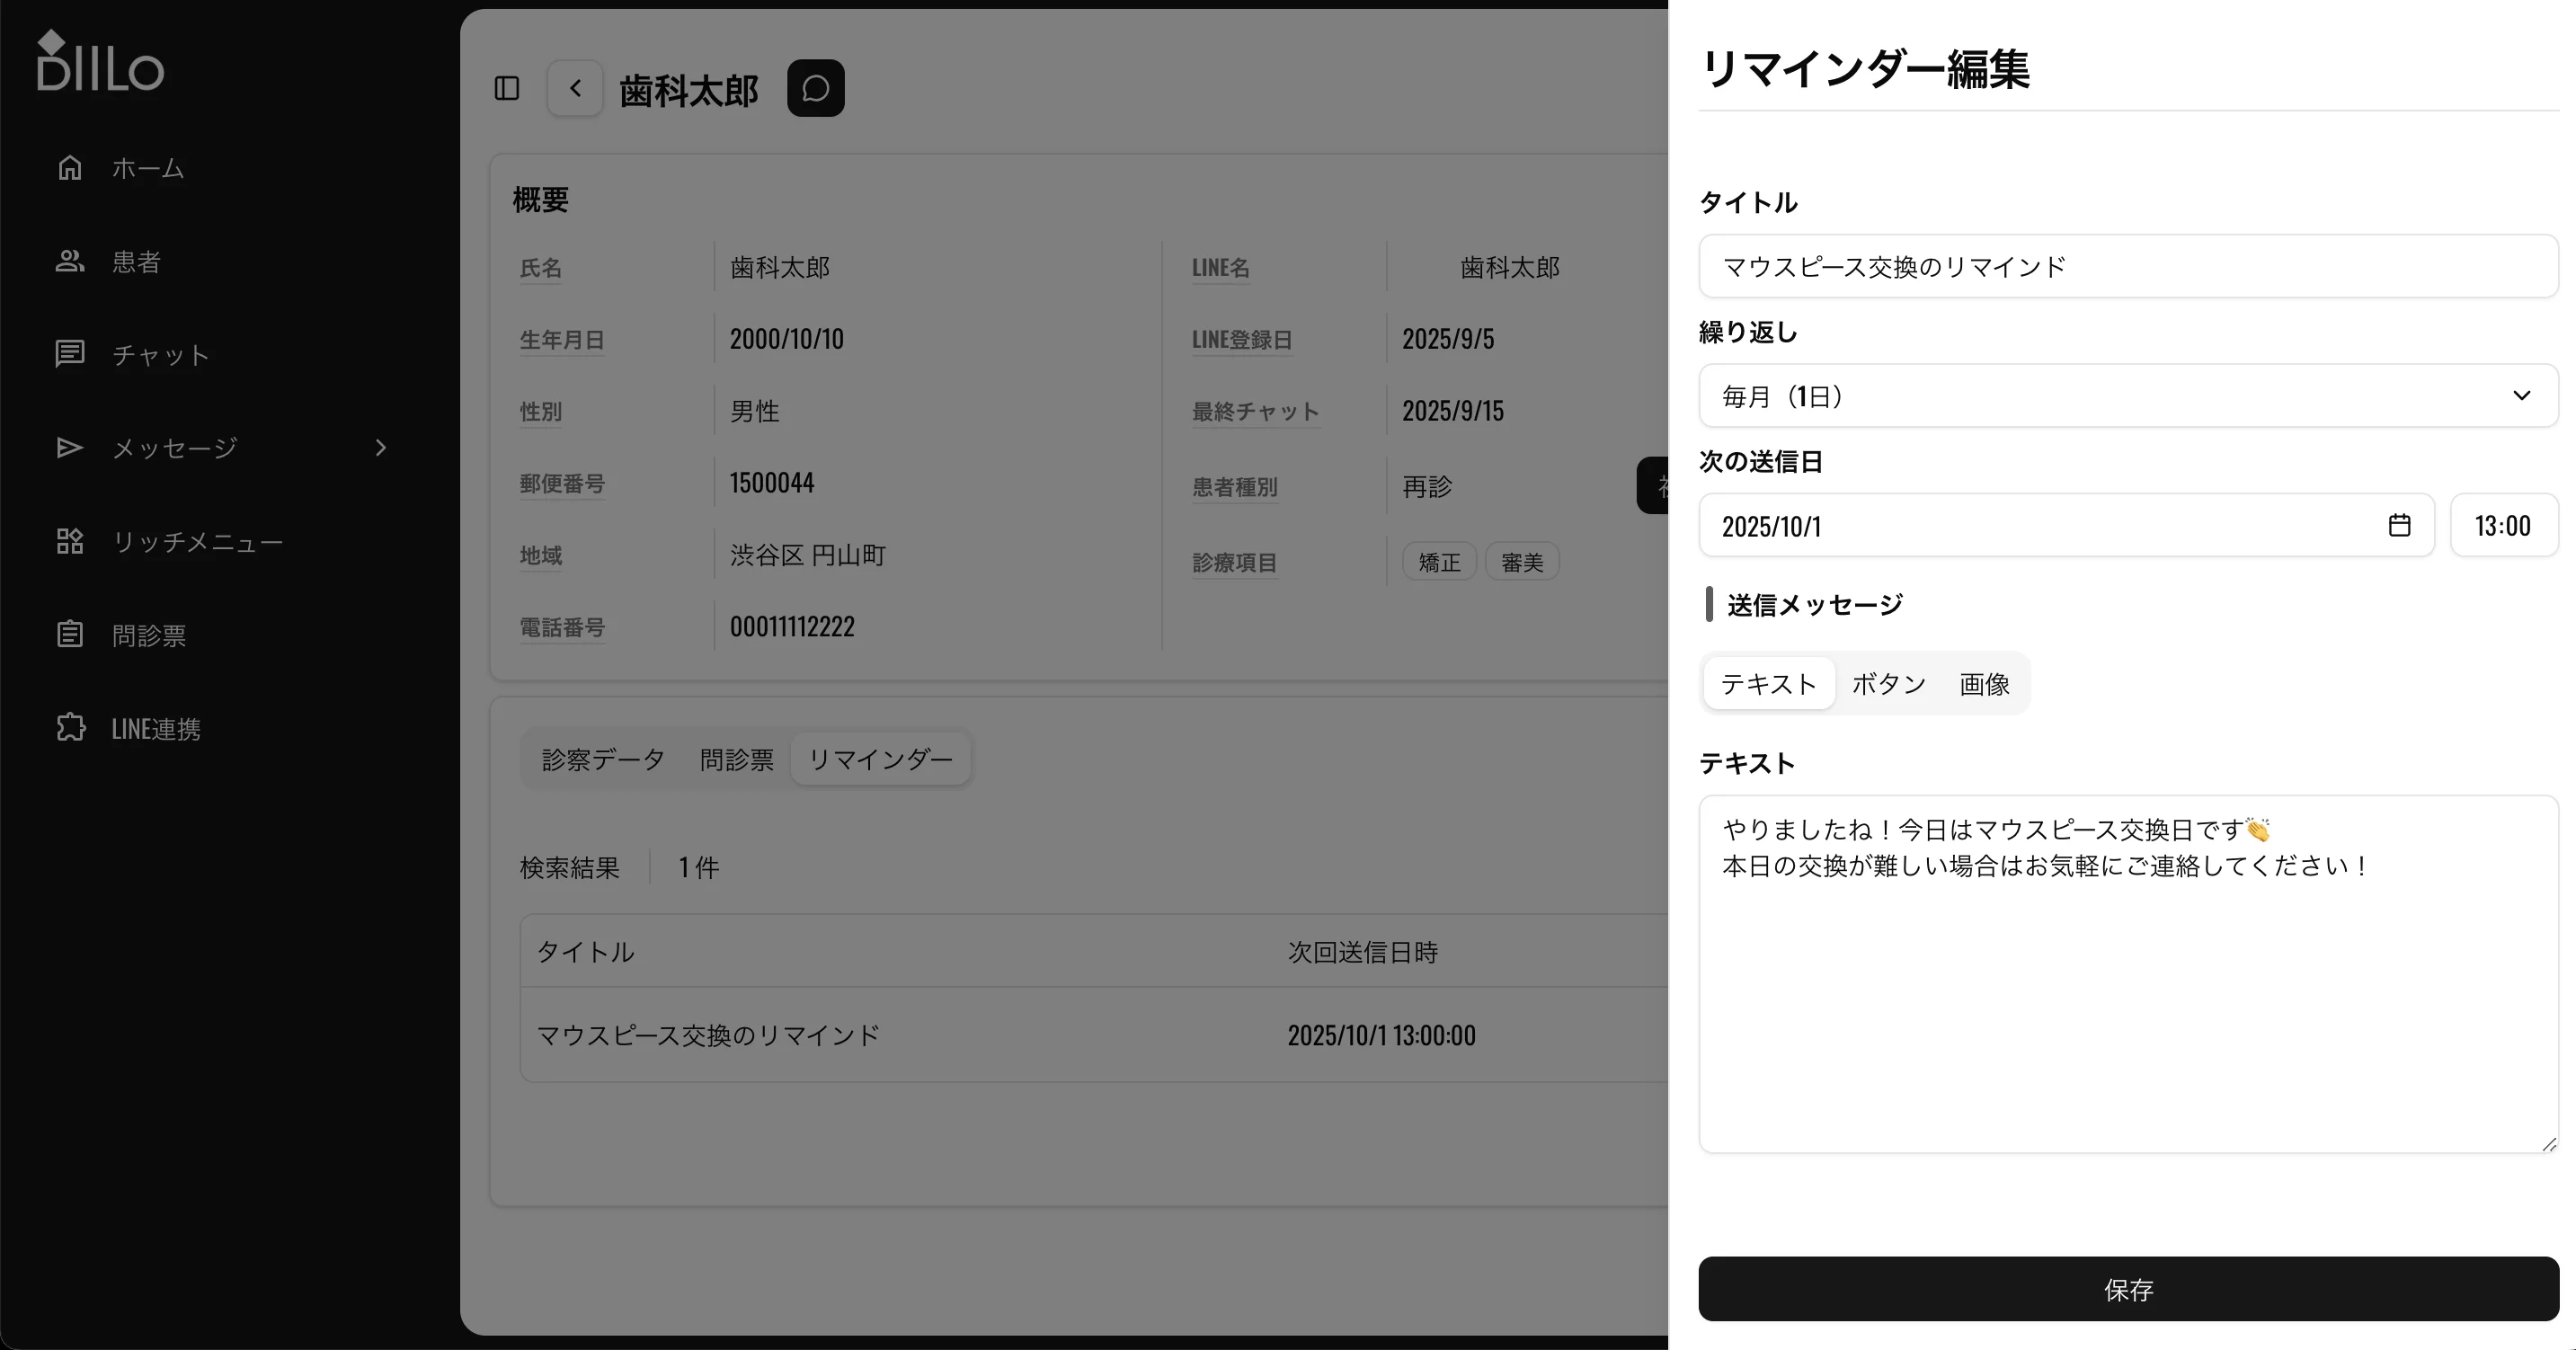
Task: Click the back arrow near 歯科太郎
Action: 575,88
